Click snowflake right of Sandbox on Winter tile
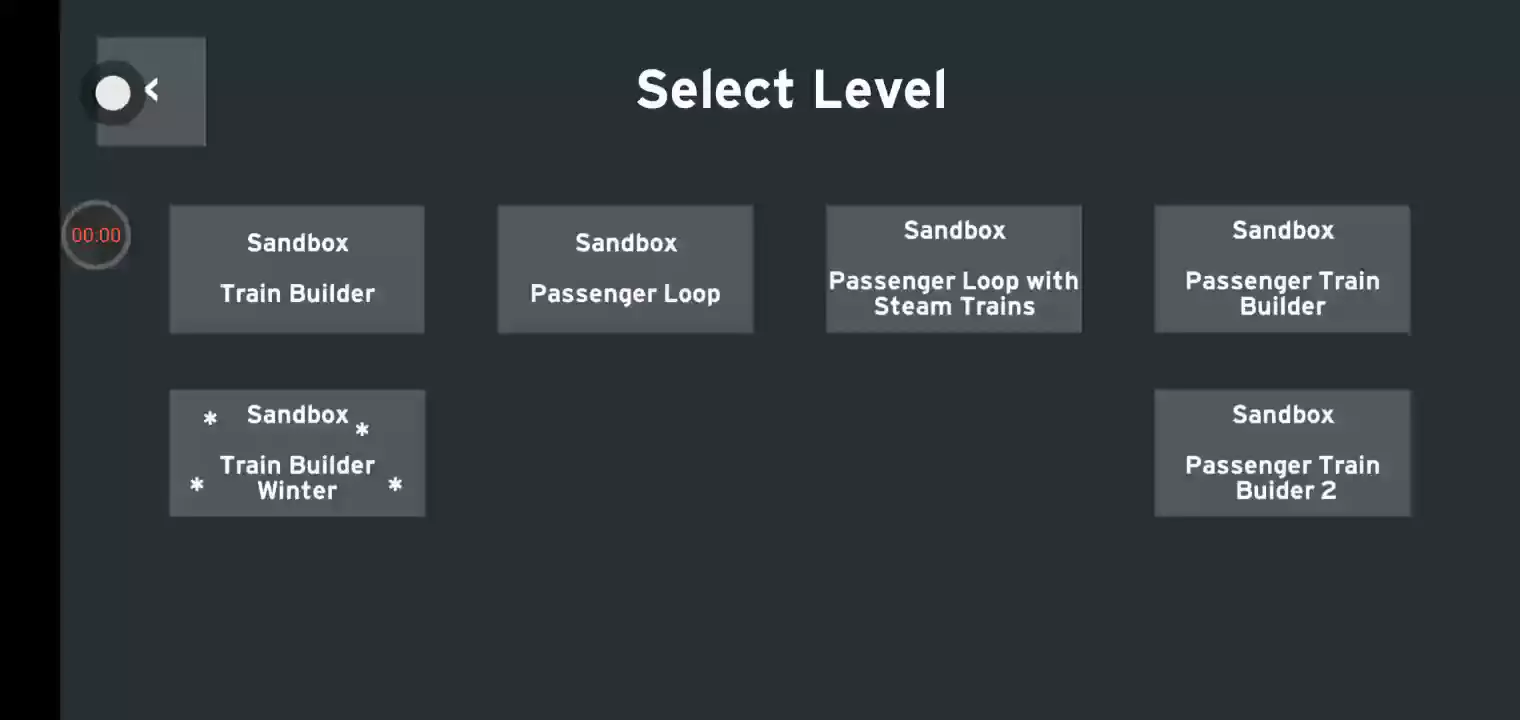The width and height of the screenshot is (1520, 720). click(362, 430)
